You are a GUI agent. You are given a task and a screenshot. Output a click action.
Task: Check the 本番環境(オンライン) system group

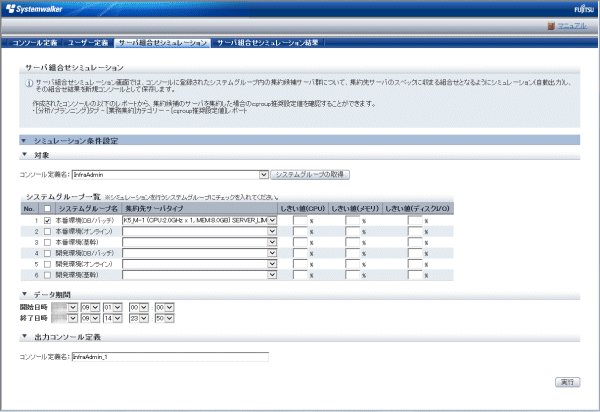(x=47, y=231)
